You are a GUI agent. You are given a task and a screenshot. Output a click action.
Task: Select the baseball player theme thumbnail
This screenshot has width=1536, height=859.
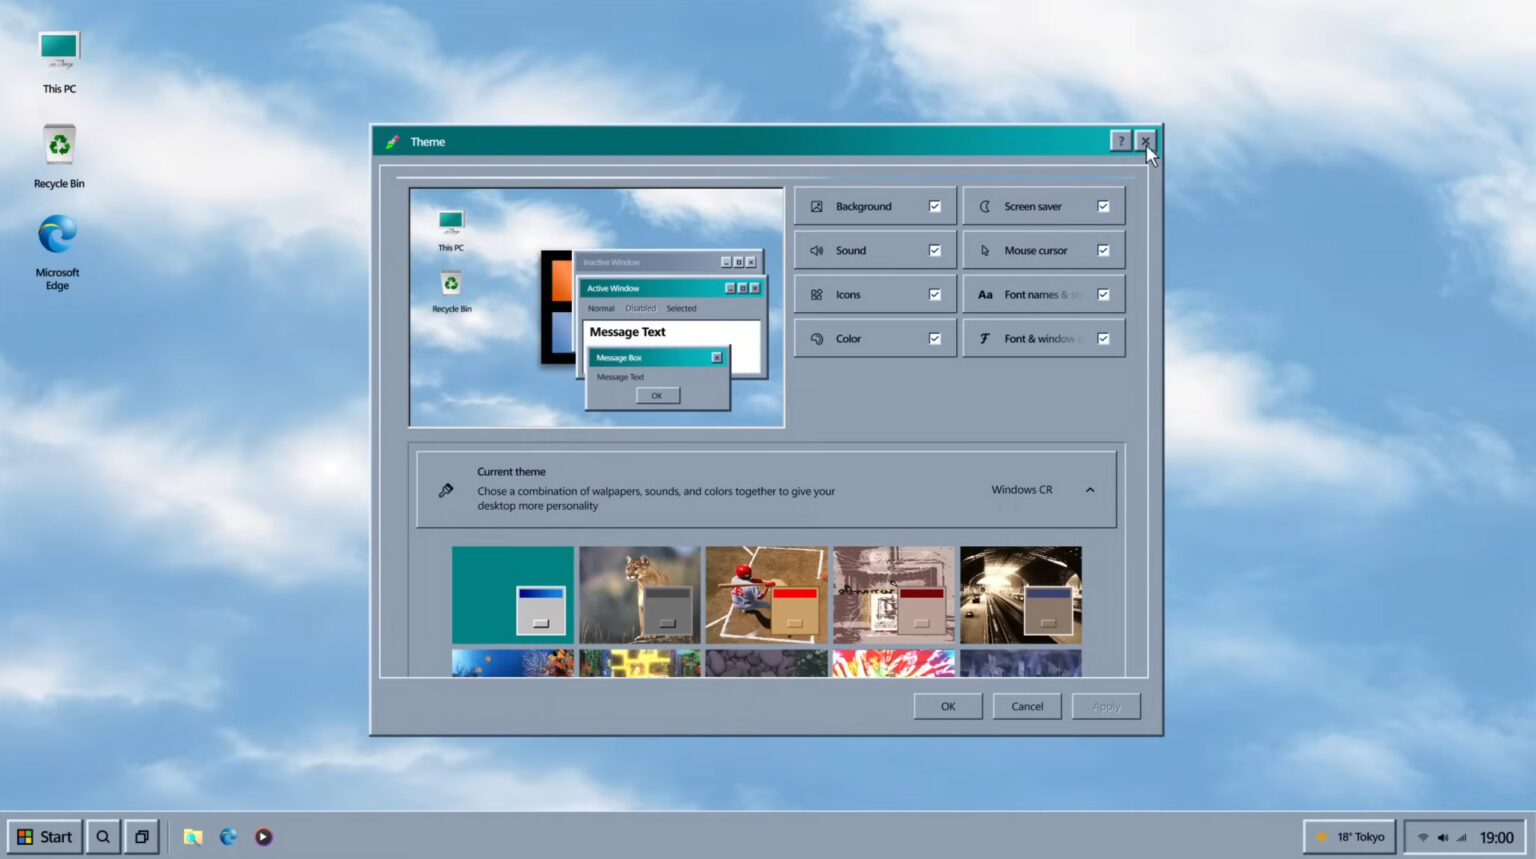(x=766, y=594)
